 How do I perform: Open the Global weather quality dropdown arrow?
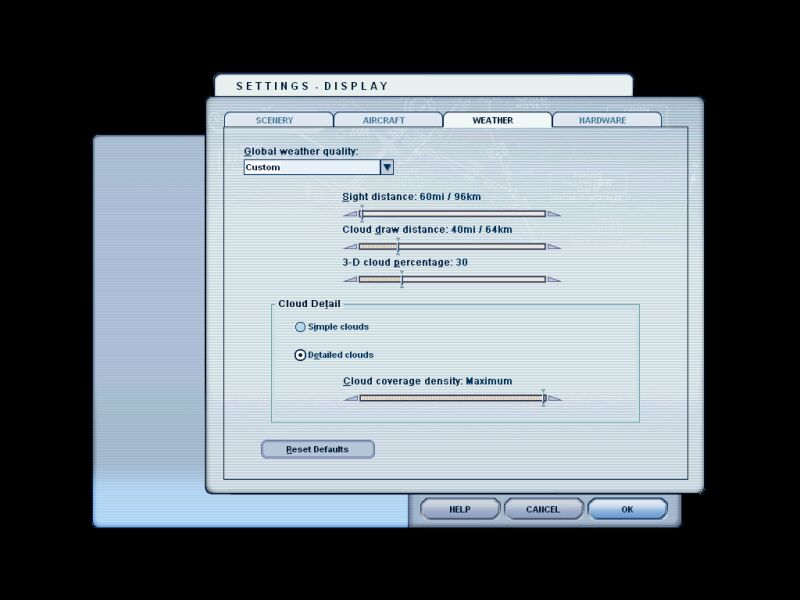(x=387, y=168)
